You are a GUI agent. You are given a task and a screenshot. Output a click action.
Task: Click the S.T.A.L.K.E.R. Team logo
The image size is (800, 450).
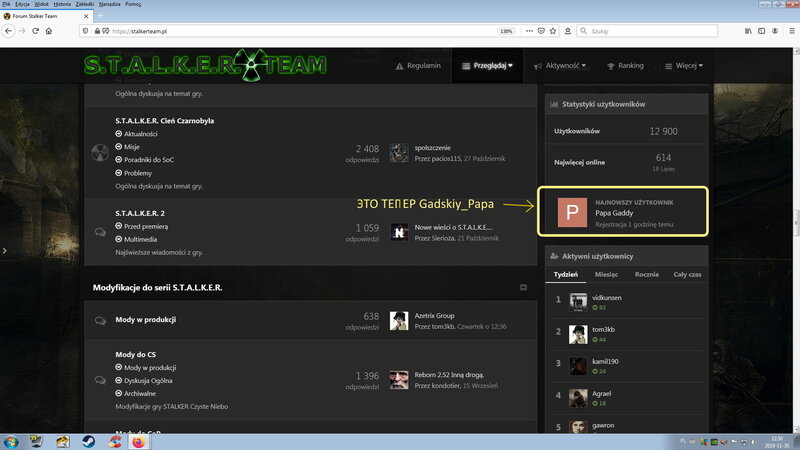click(204, 65)
